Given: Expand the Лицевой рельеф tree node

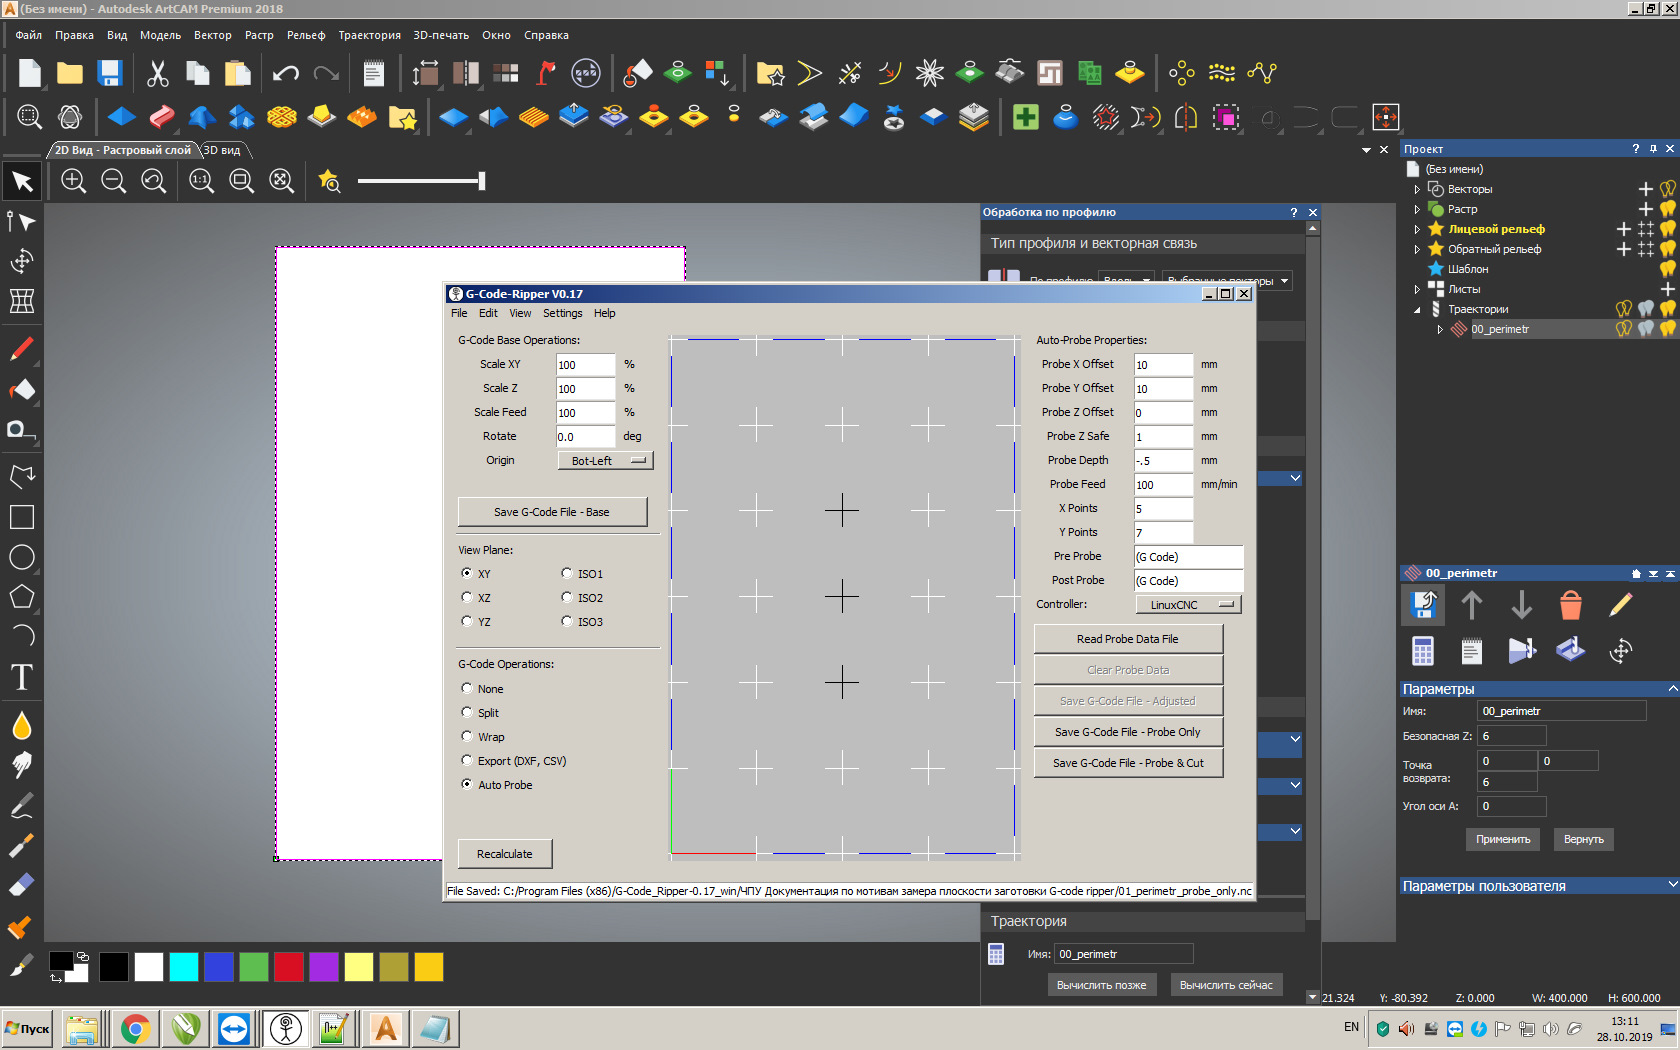Looking at the screenshot, I should [x=1417, y=229].
